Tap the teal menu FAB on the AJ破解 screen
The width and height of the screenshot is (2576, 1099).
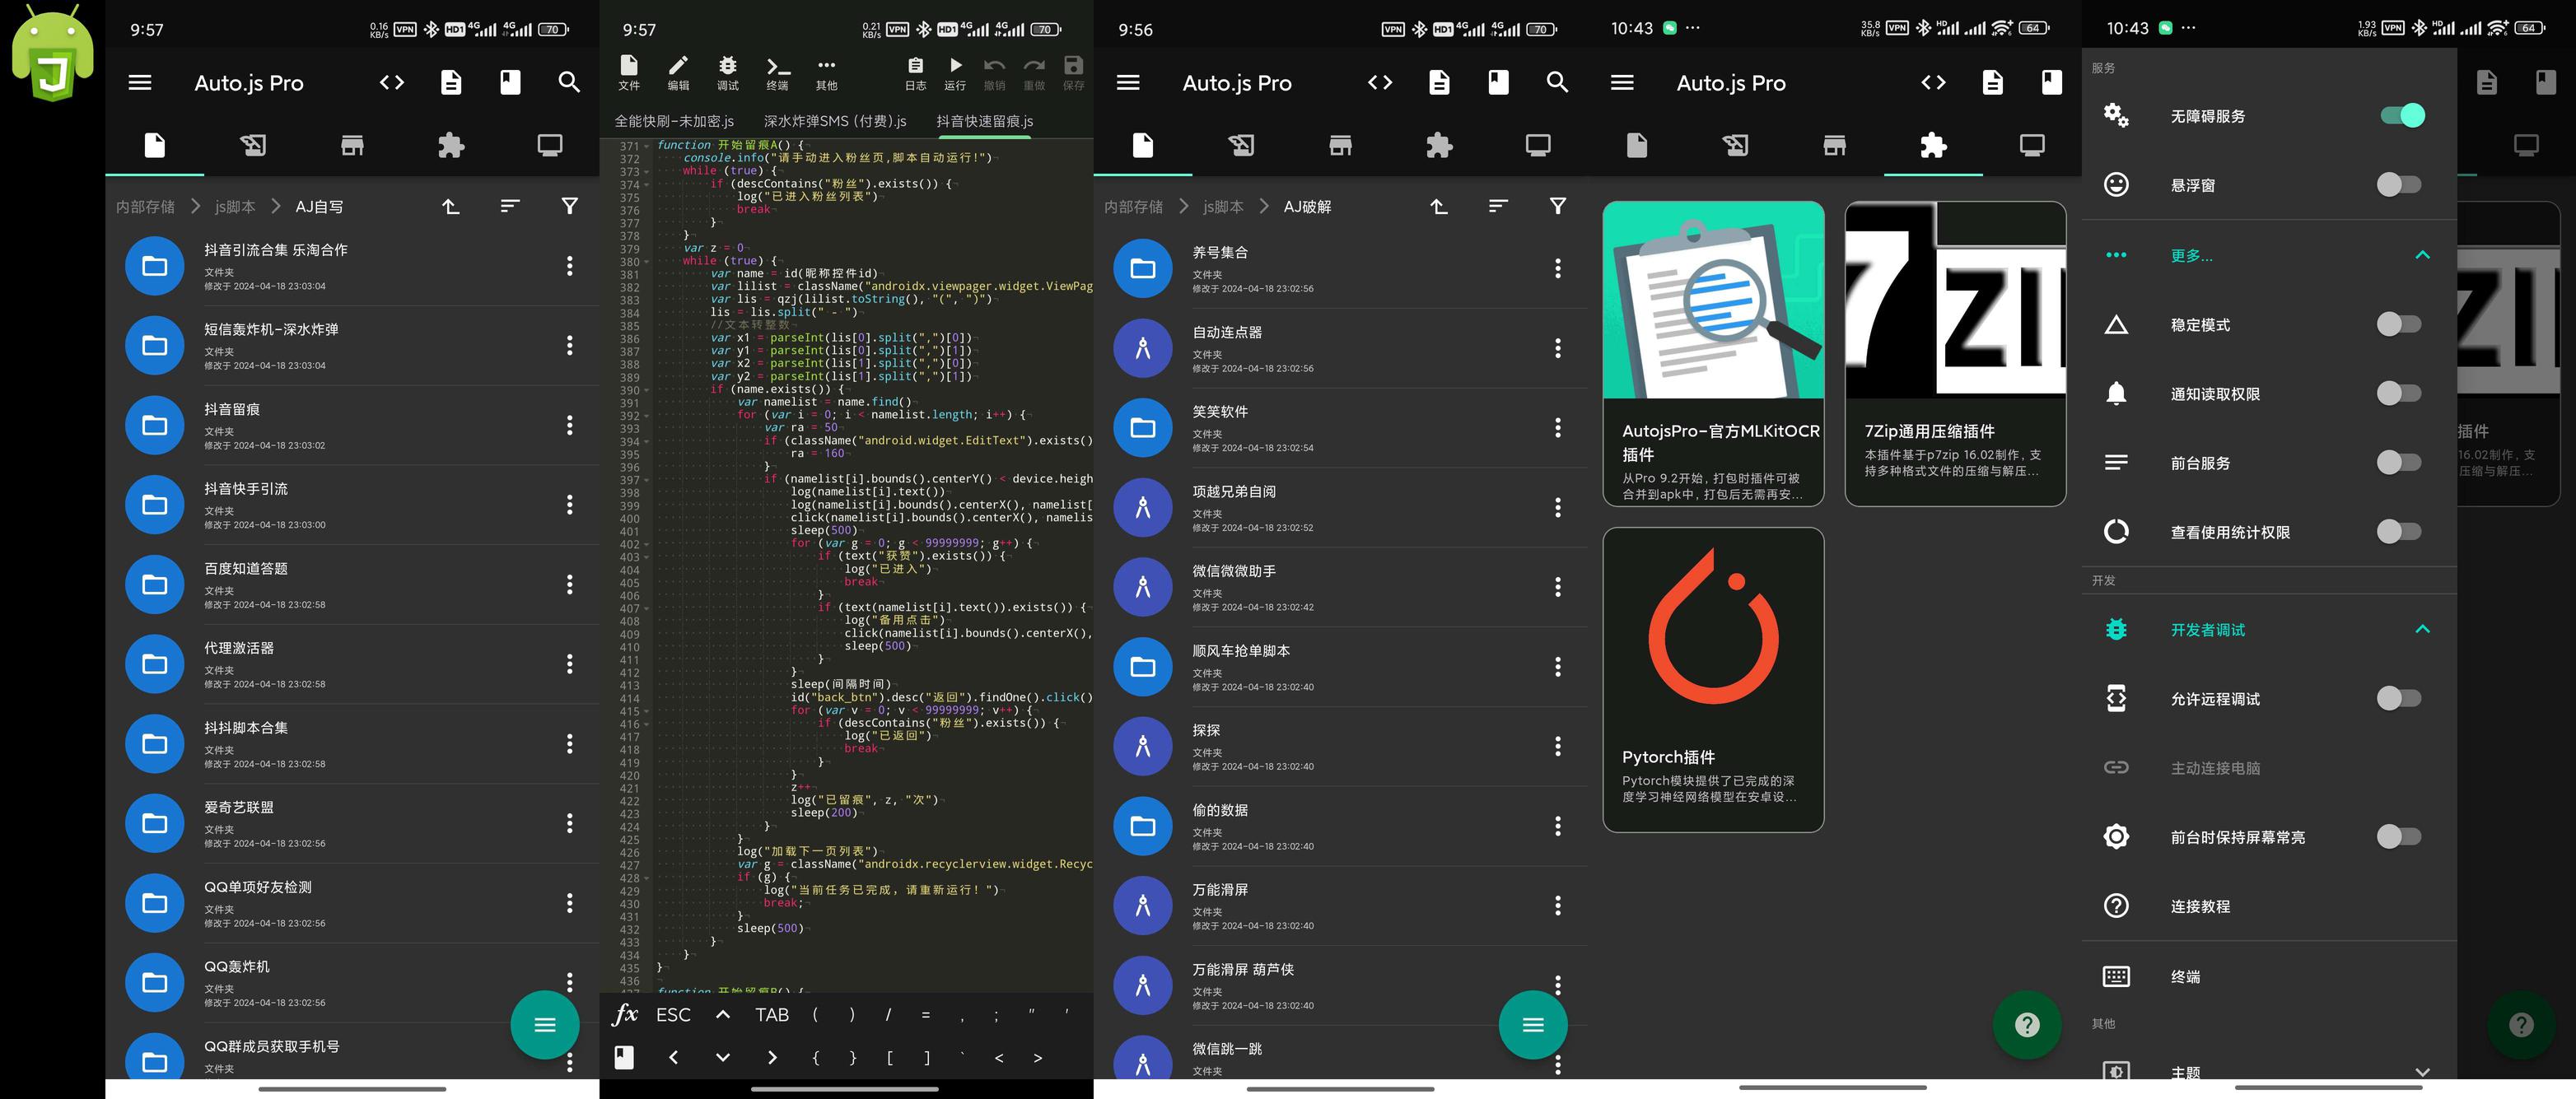(x=1533, y=1025)
